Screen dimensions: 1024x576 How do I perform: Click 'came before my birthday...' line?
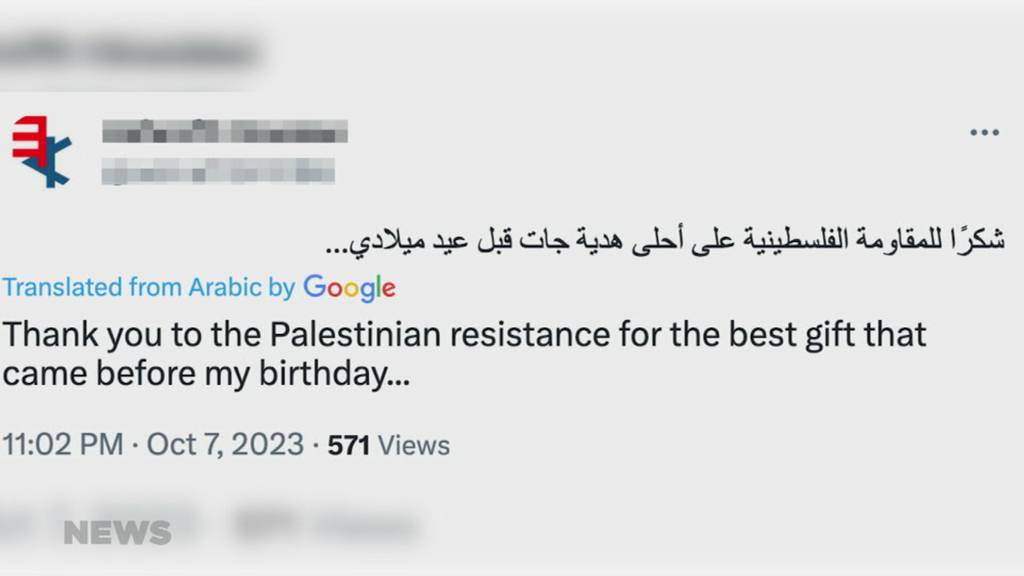coord(206,375)
